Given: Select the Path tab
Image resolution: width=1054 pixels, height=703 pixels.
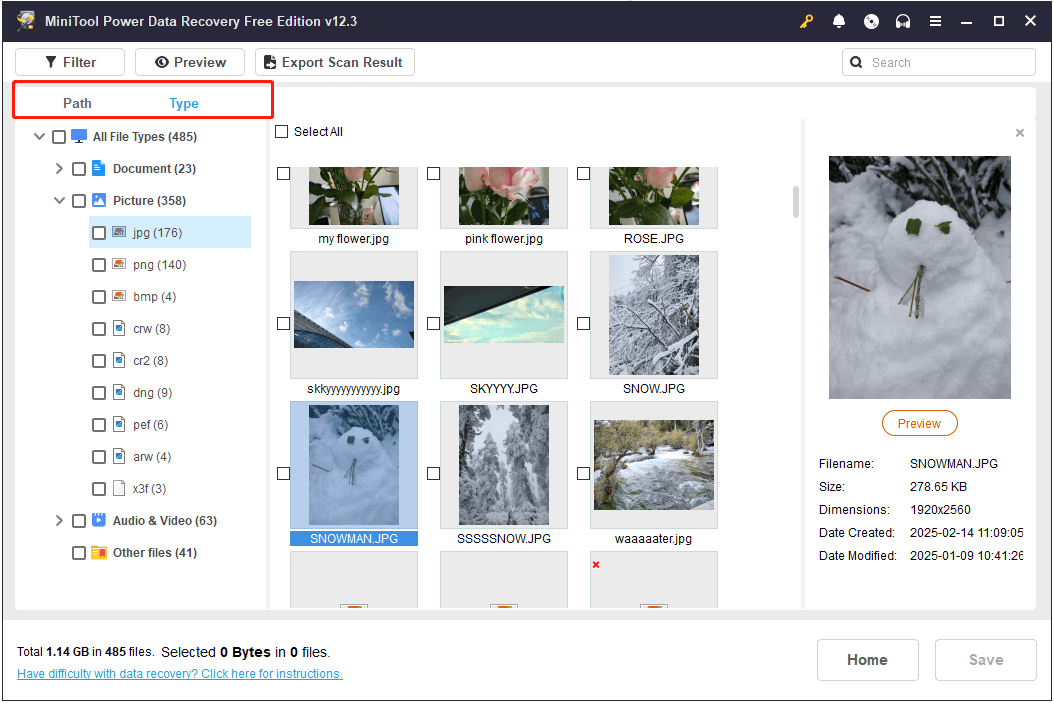Looking at the screenshot, I should (77, 103).
